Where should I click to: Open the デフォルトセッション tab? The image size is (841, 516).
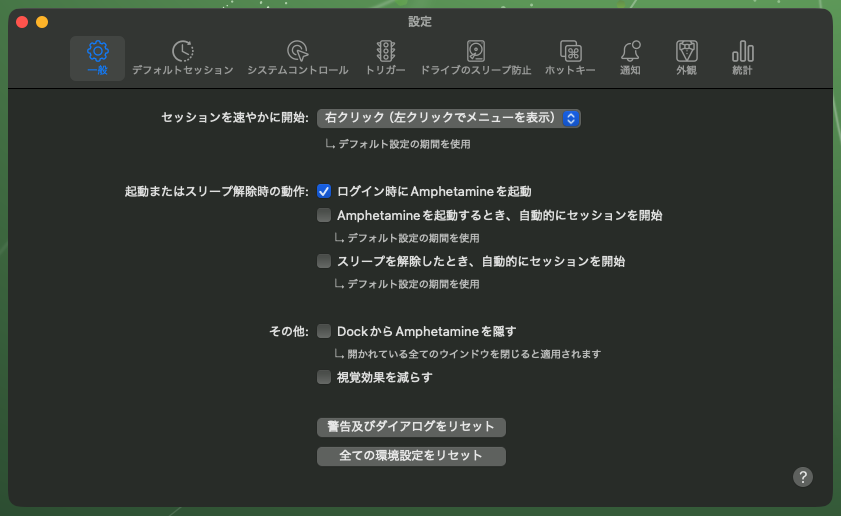click(x=183, y=58)
